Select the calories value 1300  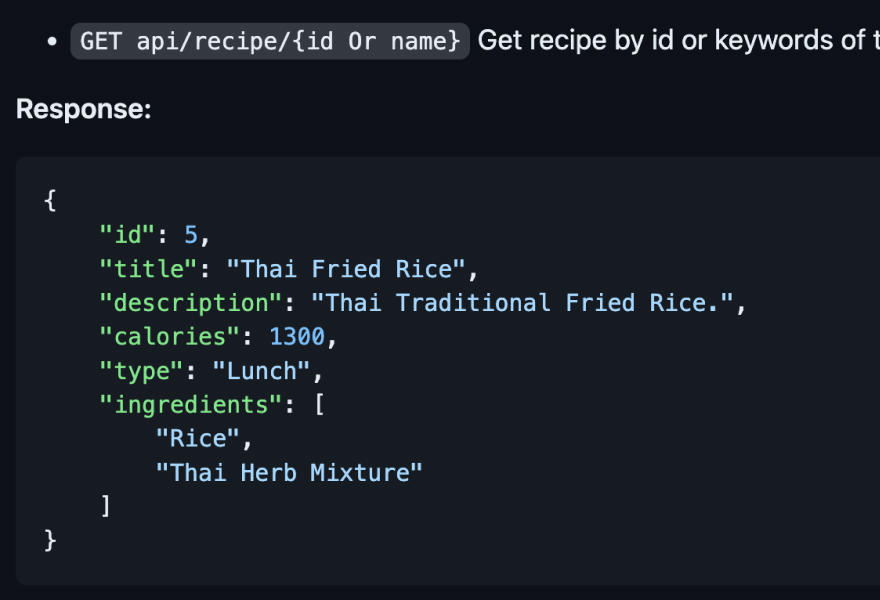297,337
